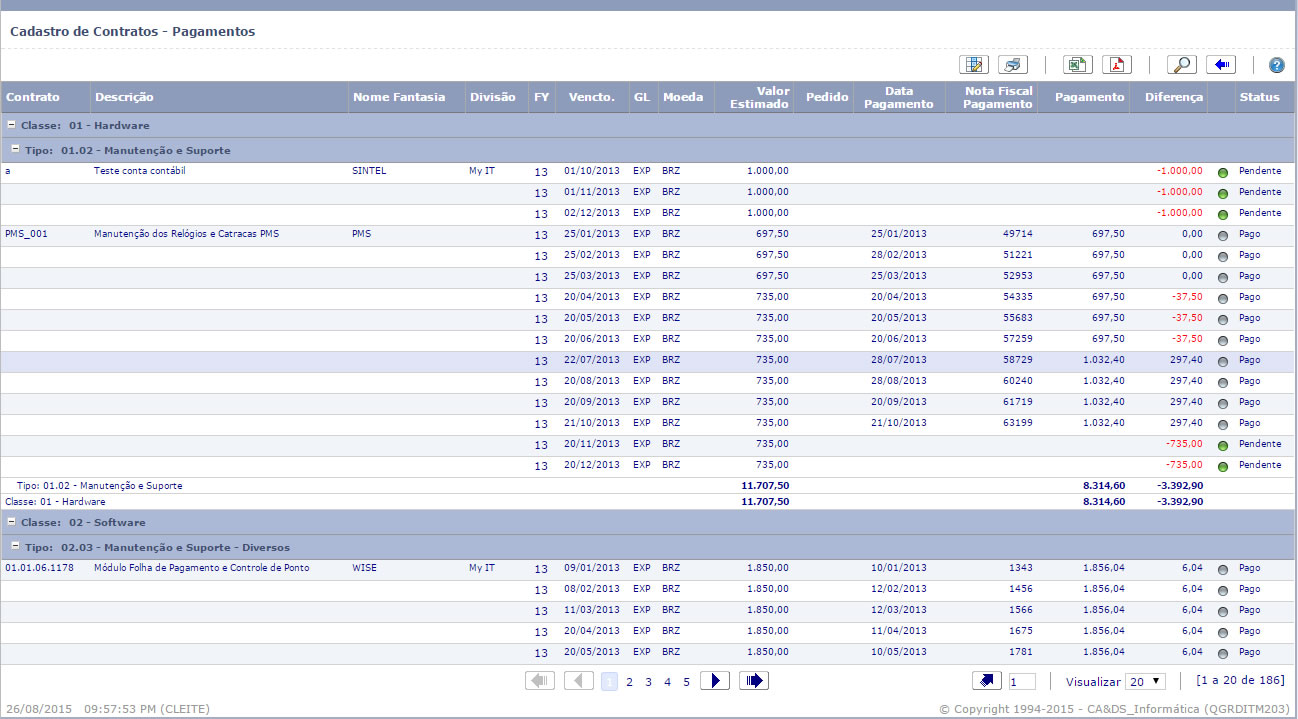This screenshot has width=1298, height=719.
Task: Collapse the Classe 02 - Software group
Action: (x=11, y=522)
